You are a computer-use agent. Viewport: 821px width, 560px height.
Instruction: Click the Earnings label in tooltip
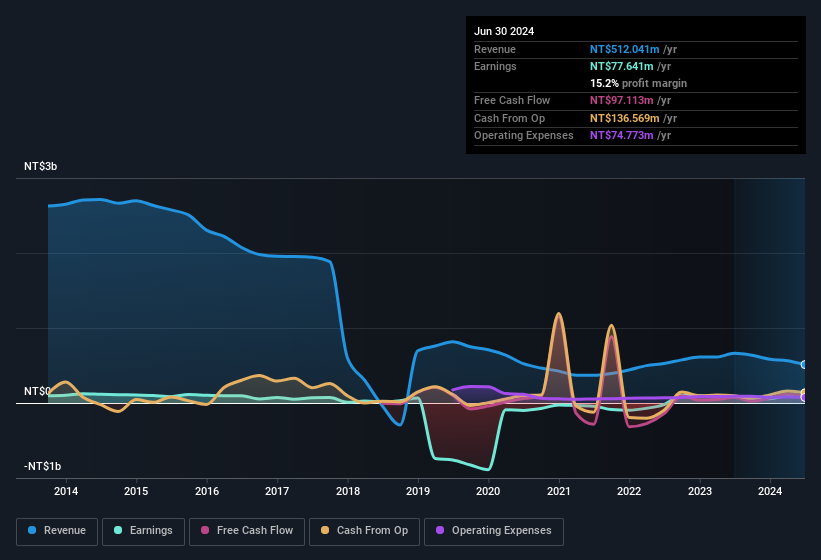(x=495, y=66)
